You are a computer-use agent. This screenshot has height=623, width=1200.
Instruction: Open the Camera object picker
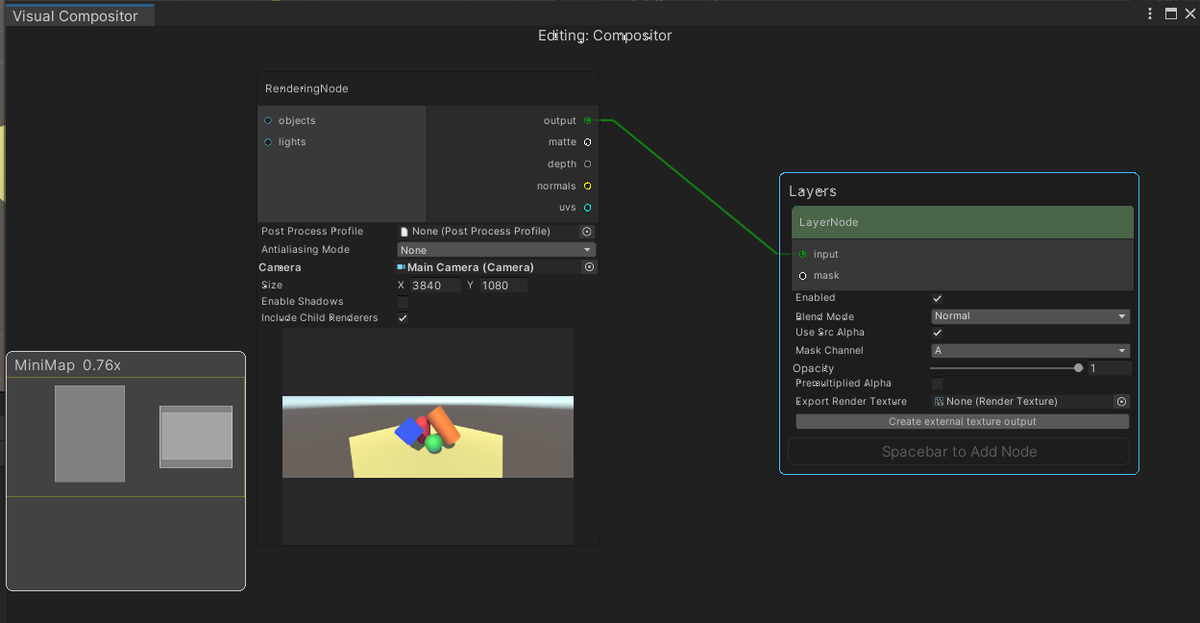point(589,266)
